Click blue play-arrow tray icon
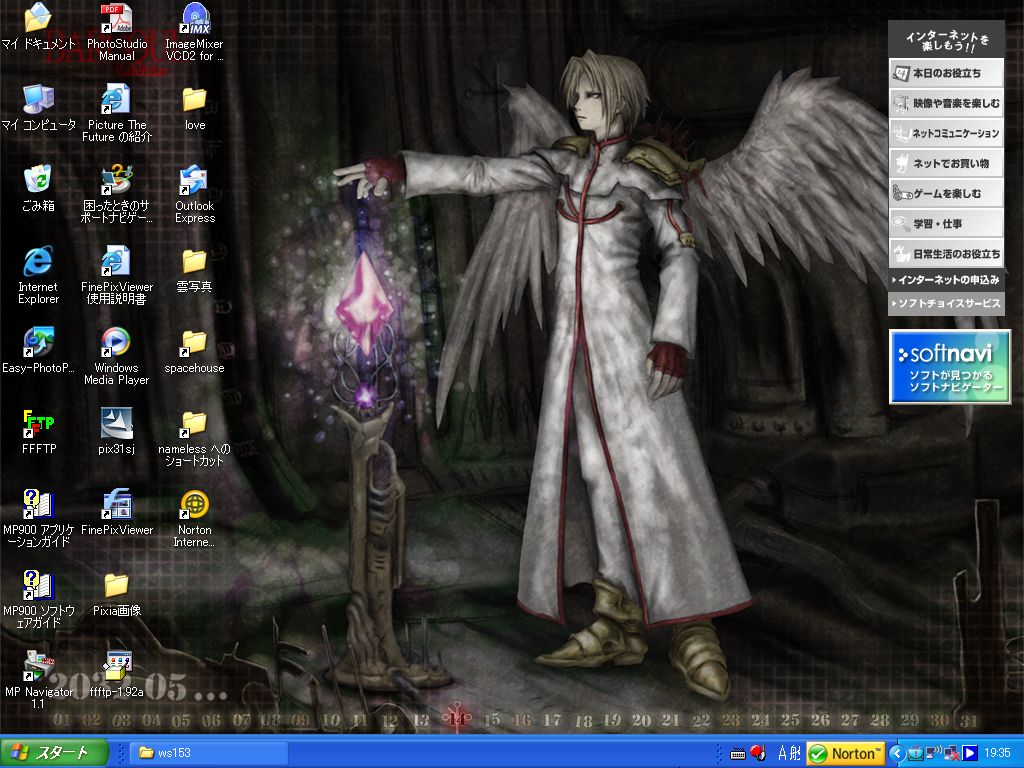The width and height of the screenshot is (1024, 768). [x=970, y=754]
